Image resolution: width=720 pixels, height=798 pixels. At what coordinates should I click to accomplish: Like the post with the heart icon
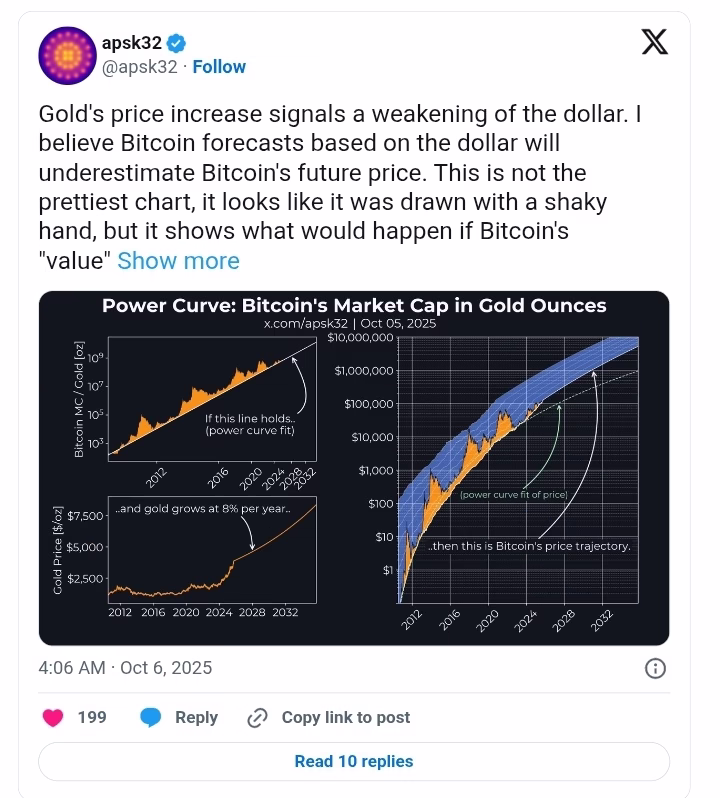(55, 717)
